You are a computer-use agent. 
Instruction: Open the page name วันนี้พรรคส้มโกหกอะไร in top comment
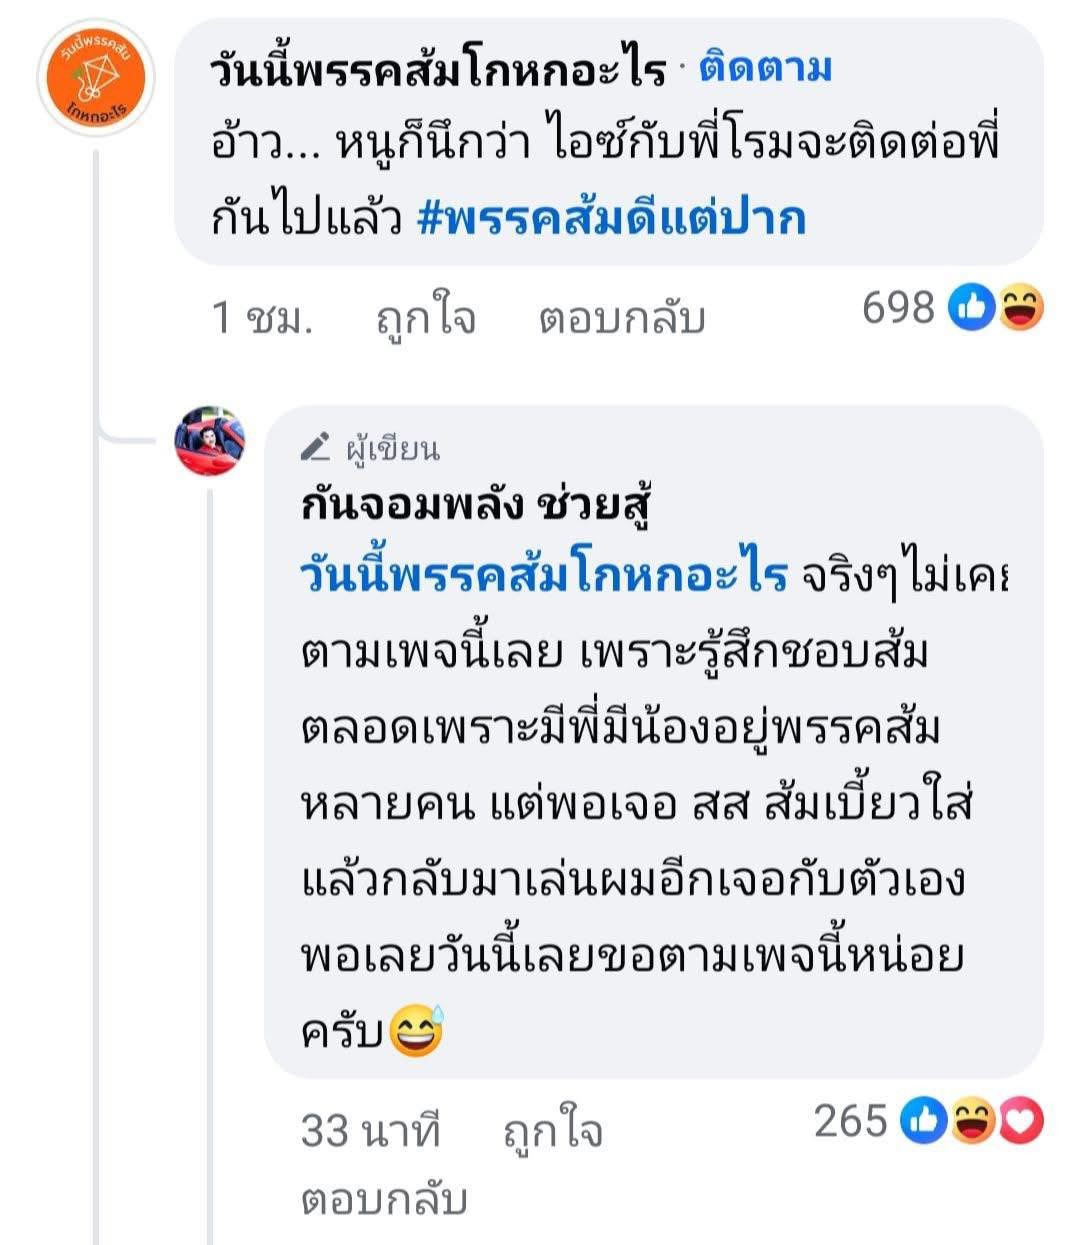[438, 71]
